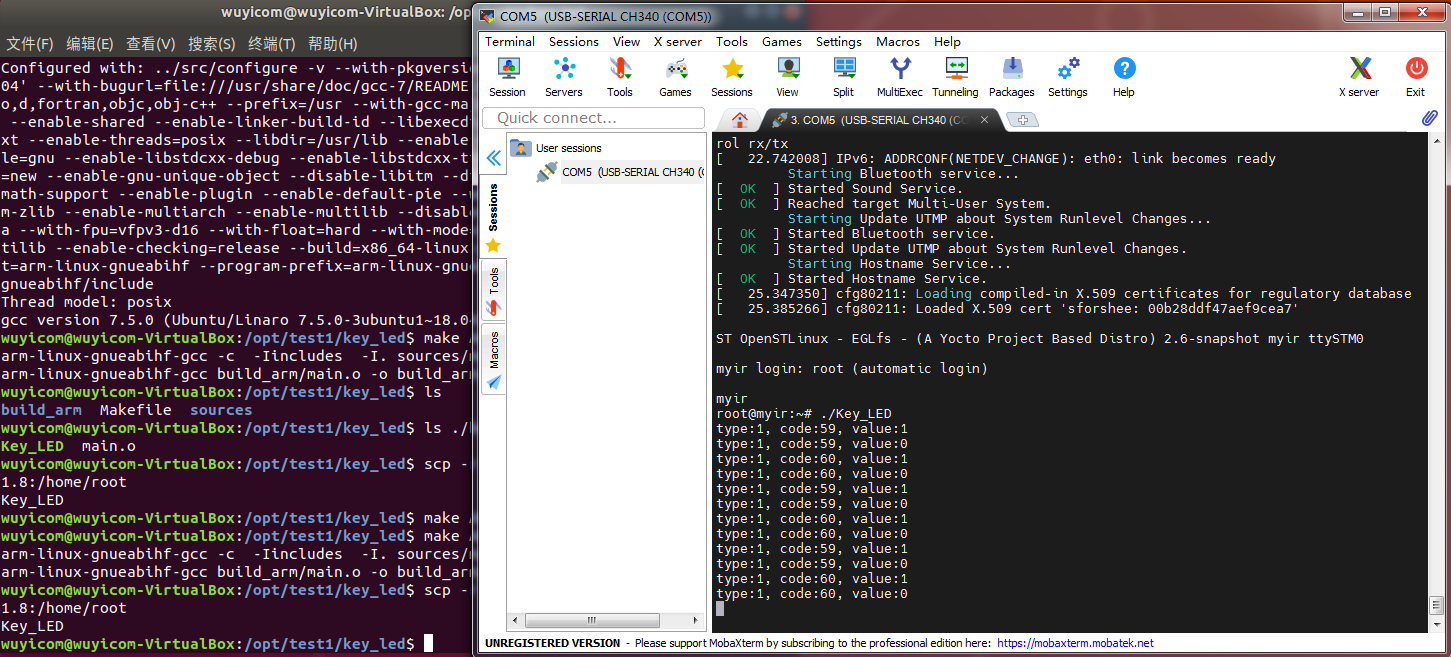Open the View menu in MobaXterm

click(x=627, y=41)
